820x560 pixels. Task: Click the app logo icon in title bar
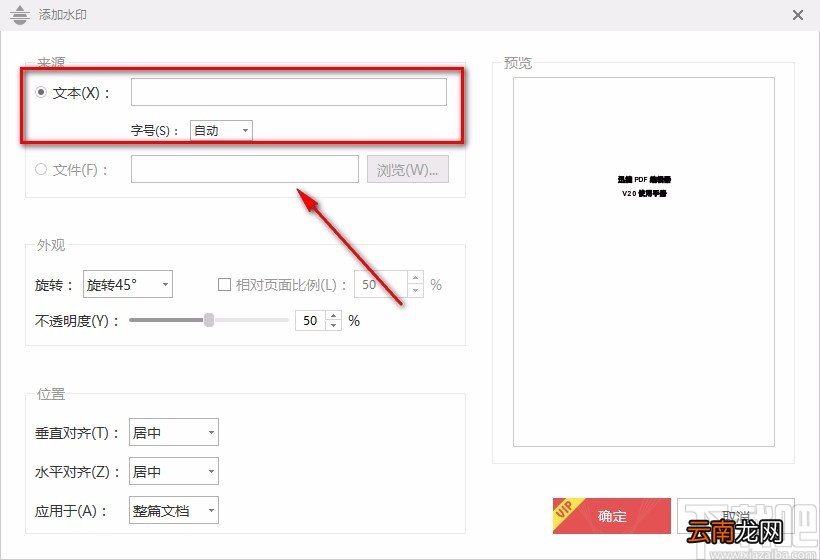(20, 15)
